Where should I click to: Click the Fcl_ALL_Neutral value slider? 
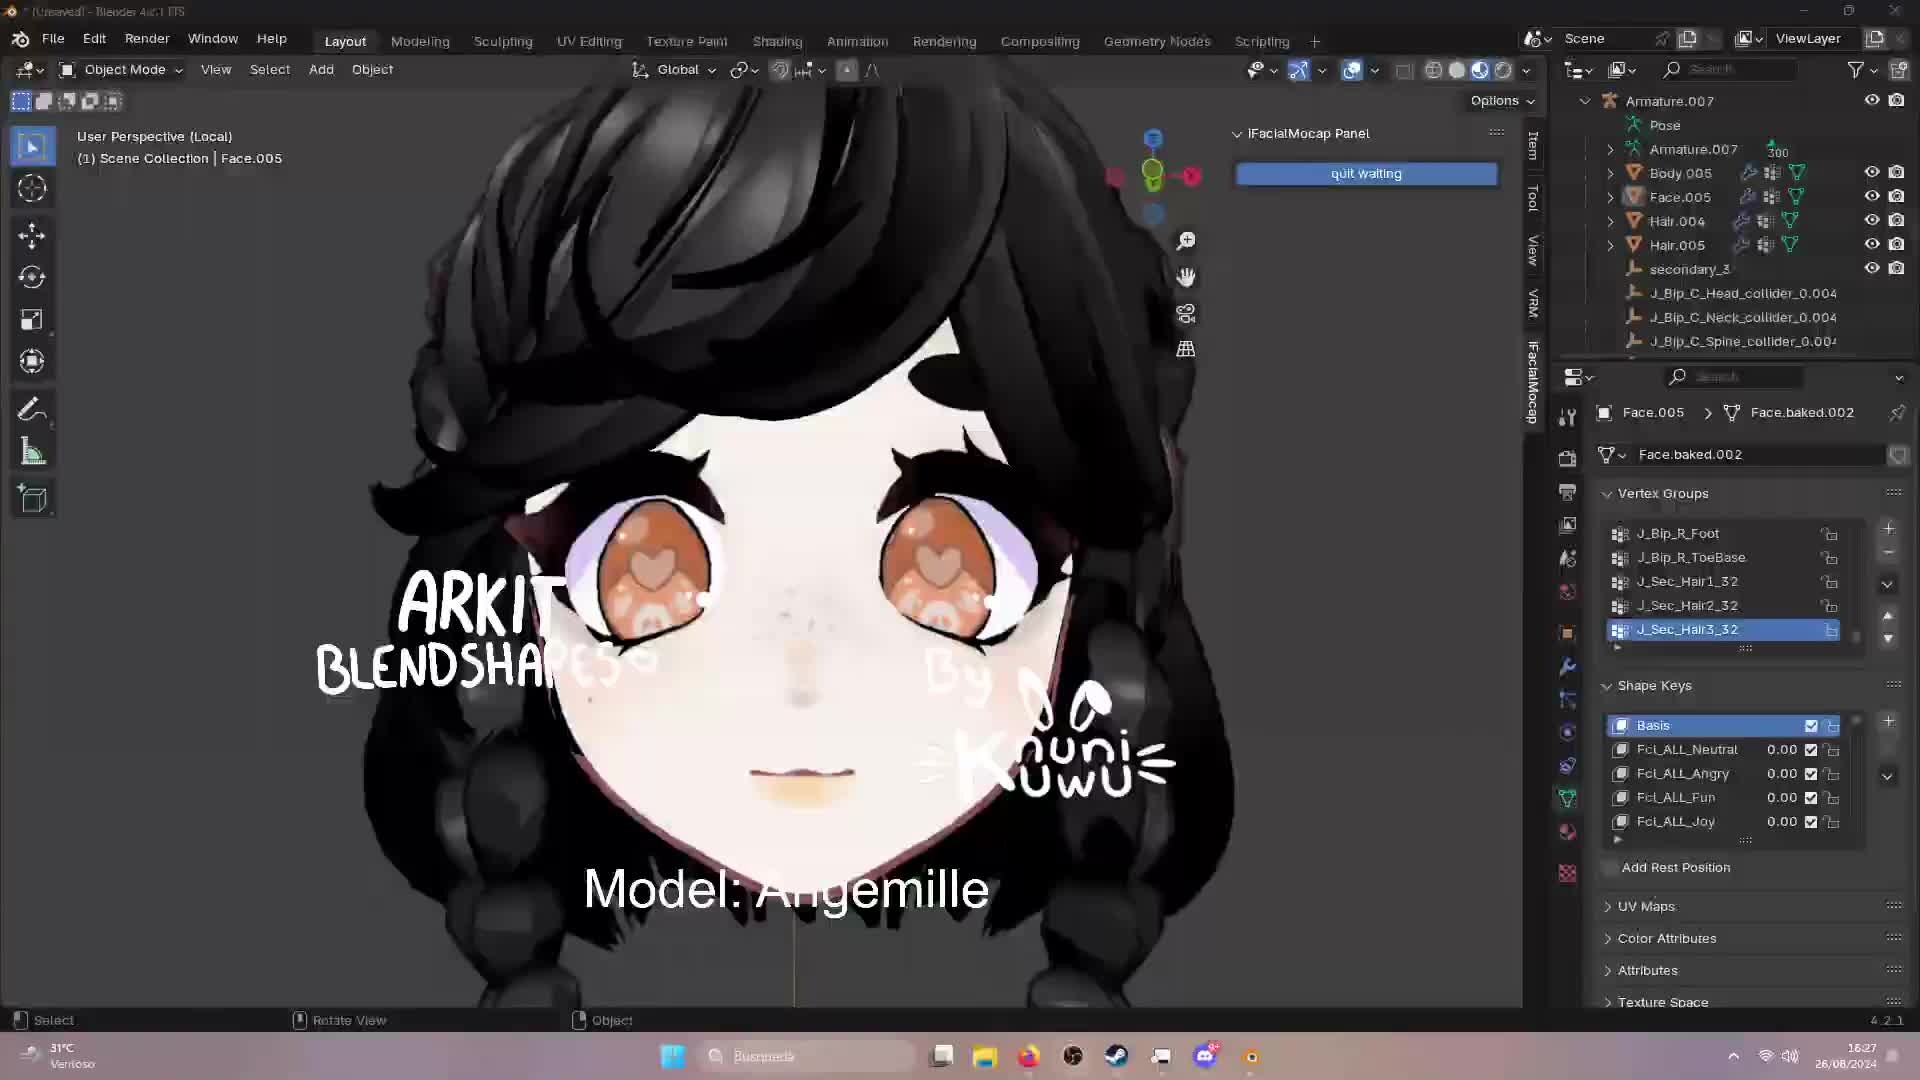pos(1780,749)
